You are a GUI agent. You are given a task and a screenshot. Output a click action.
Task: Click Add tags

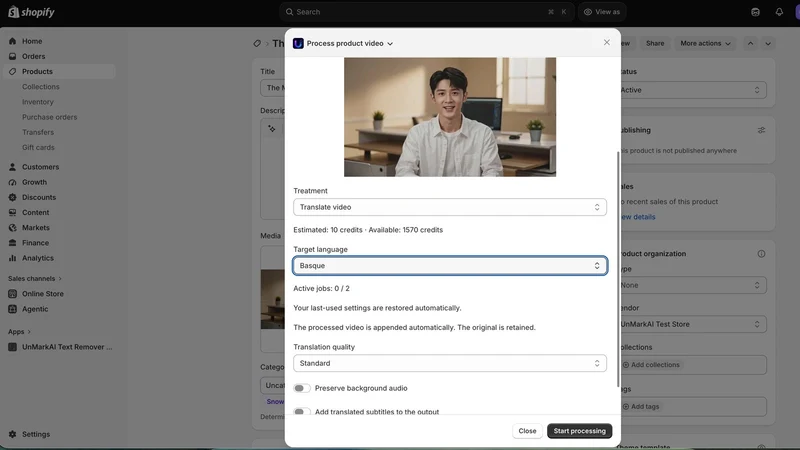click(641, 407)
